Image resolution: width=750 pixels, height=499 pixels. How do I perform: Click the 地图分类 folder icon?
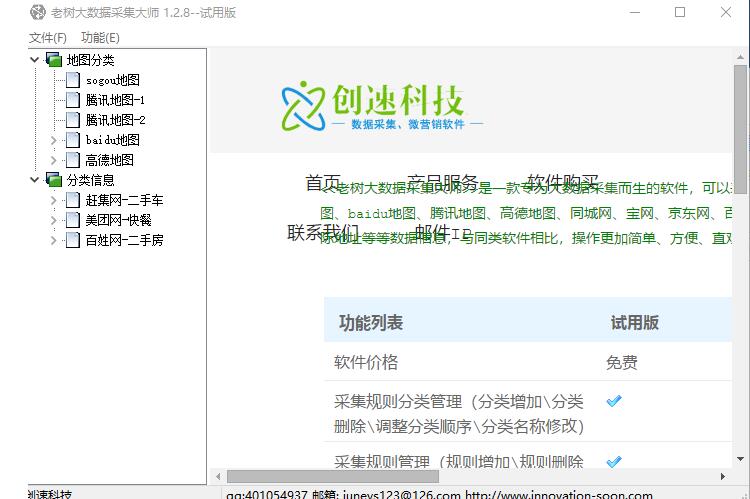point(54,60)
